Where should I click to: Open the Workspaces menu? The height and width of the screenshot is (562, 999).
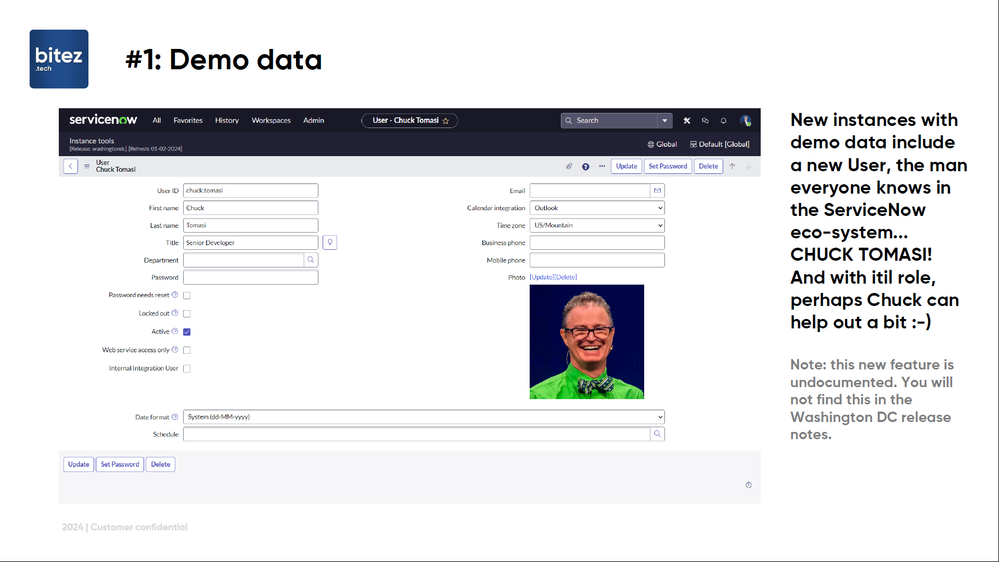click(271, 120)
